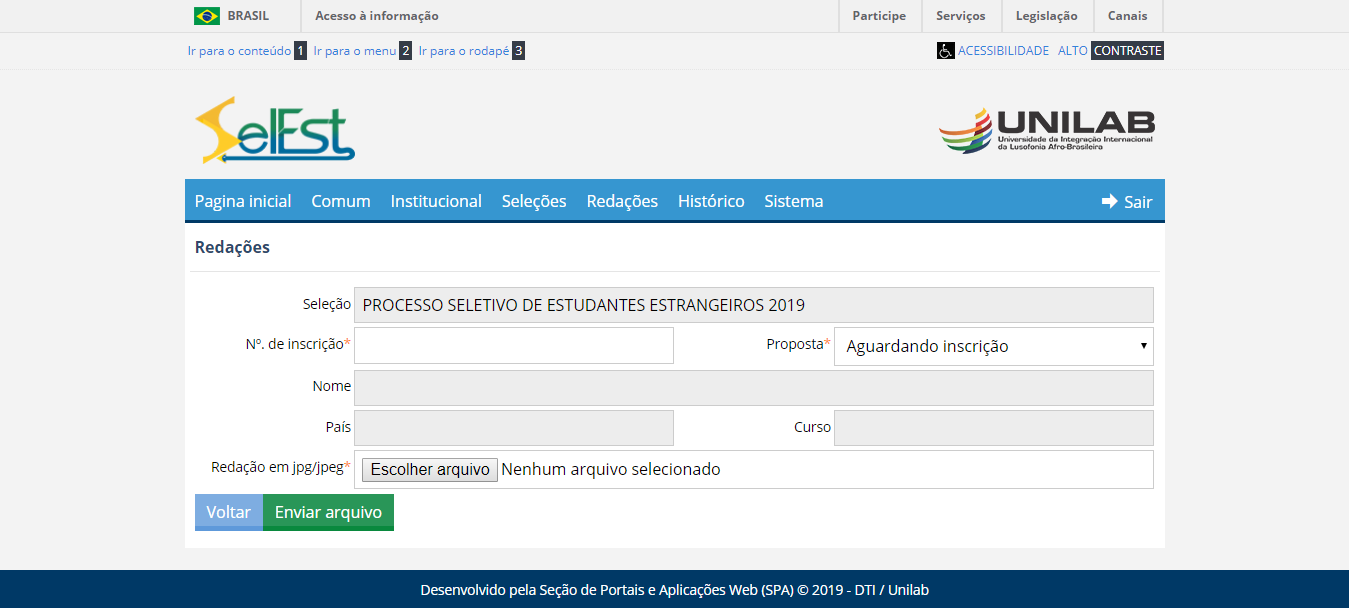The image size is (1349, 608).
Task: Click the Sair exit arrow icon
Action: point(1108,200)
